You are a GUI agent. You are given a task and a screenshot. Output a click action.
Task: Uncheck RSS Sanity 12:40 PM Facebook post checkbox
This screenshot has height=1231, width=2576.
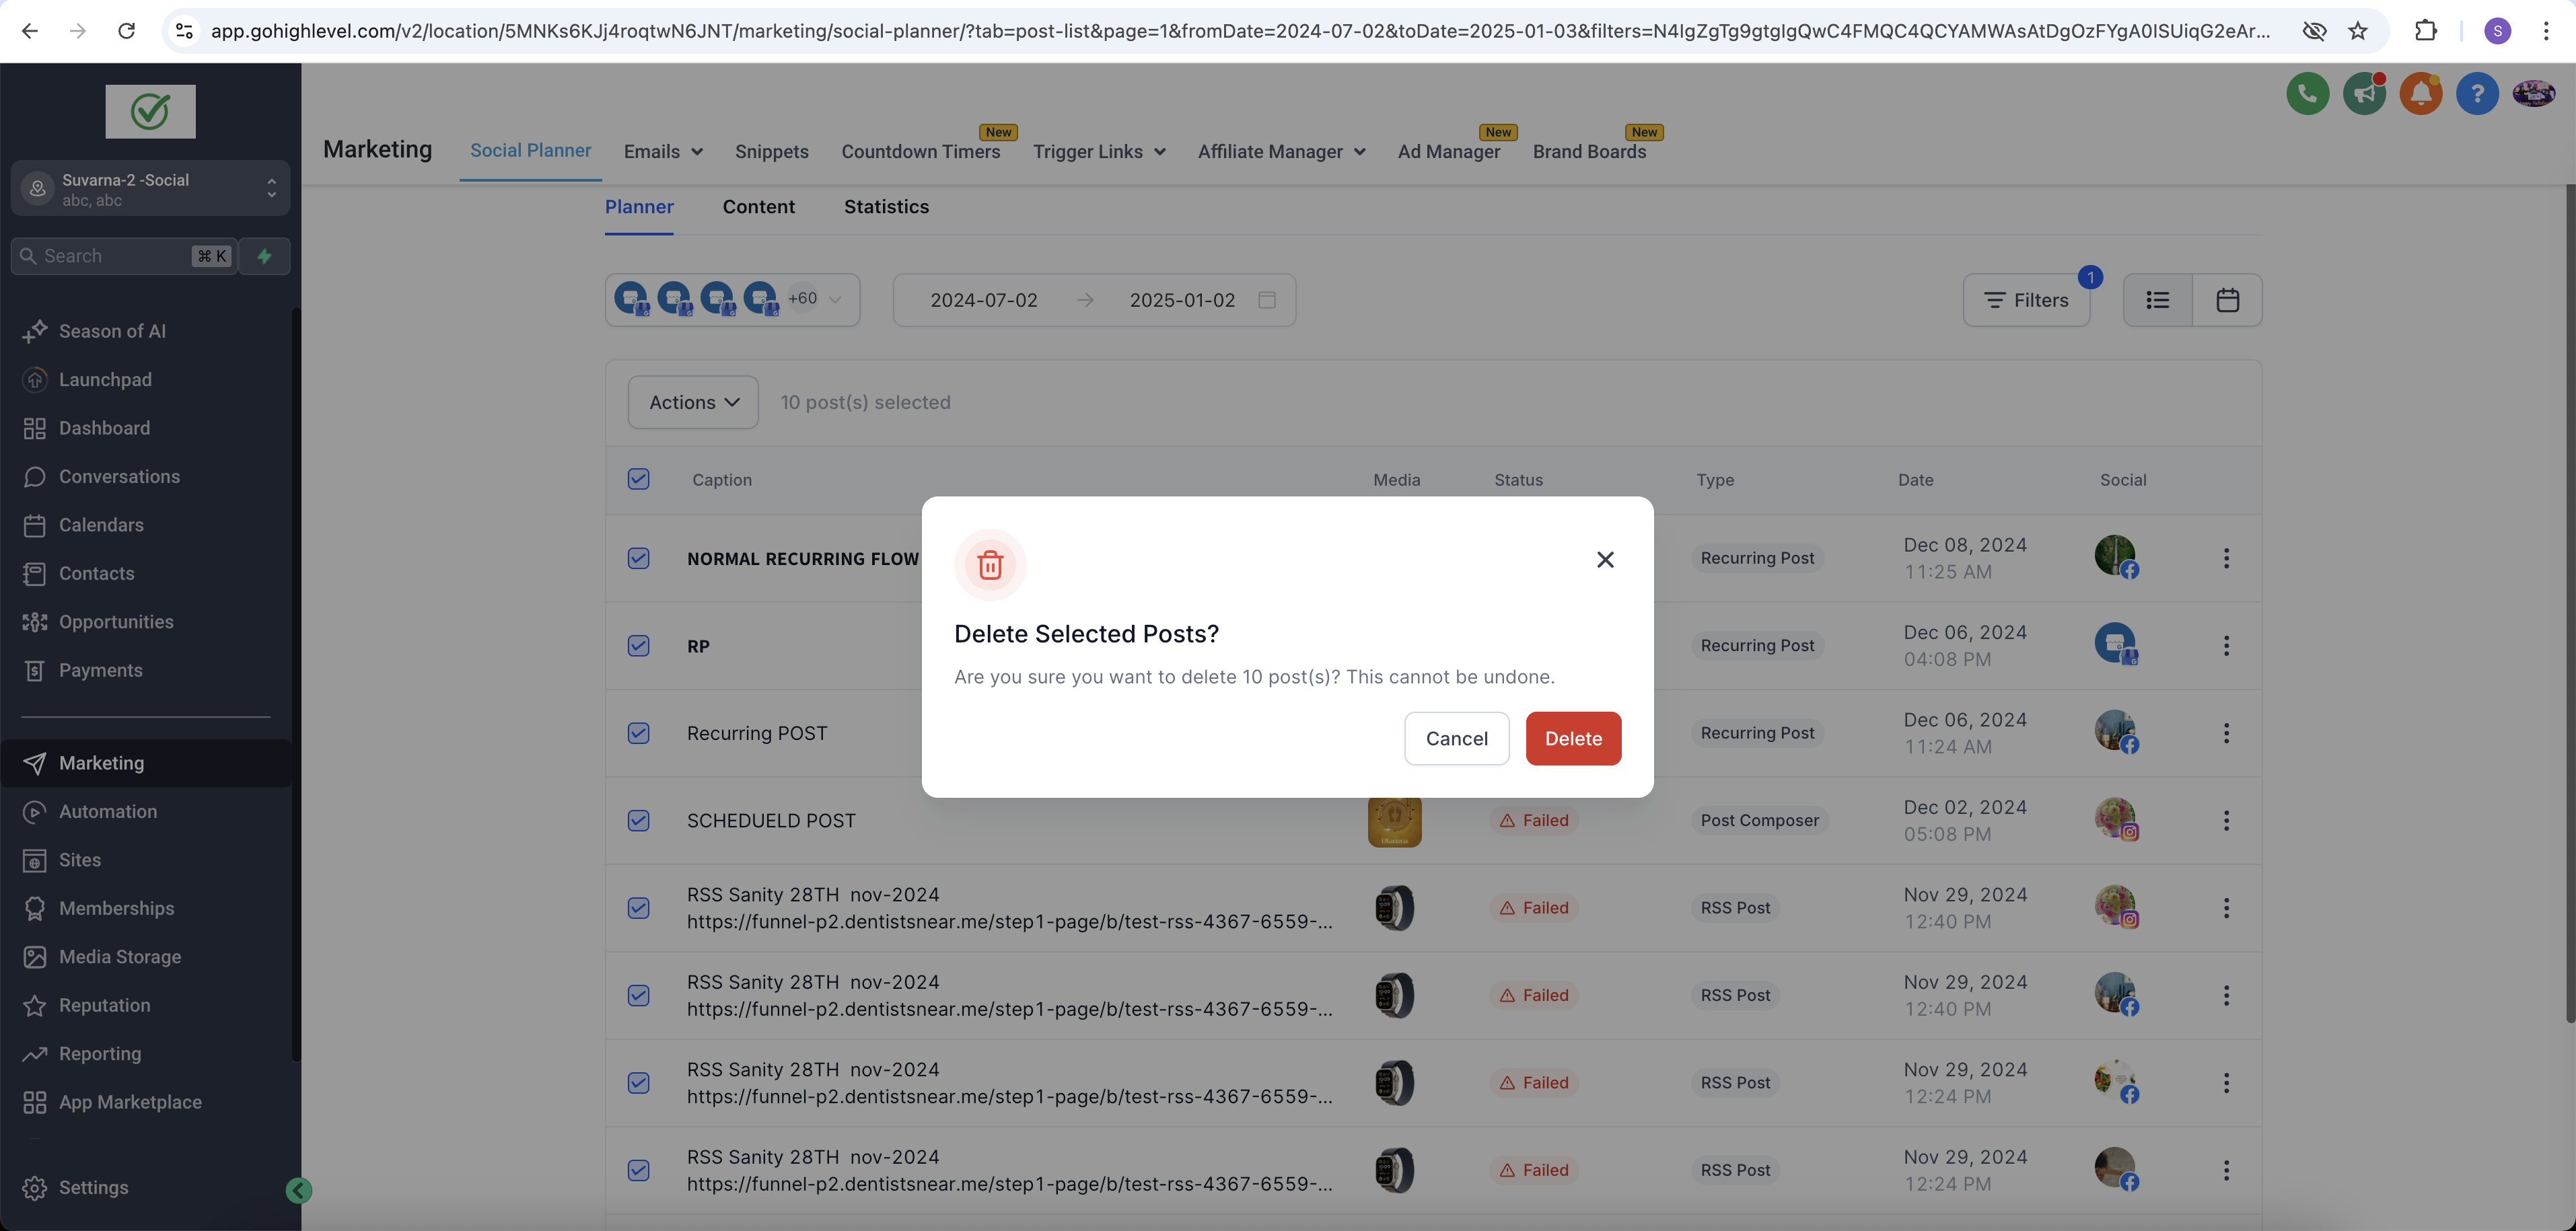(x=638, y=995)
